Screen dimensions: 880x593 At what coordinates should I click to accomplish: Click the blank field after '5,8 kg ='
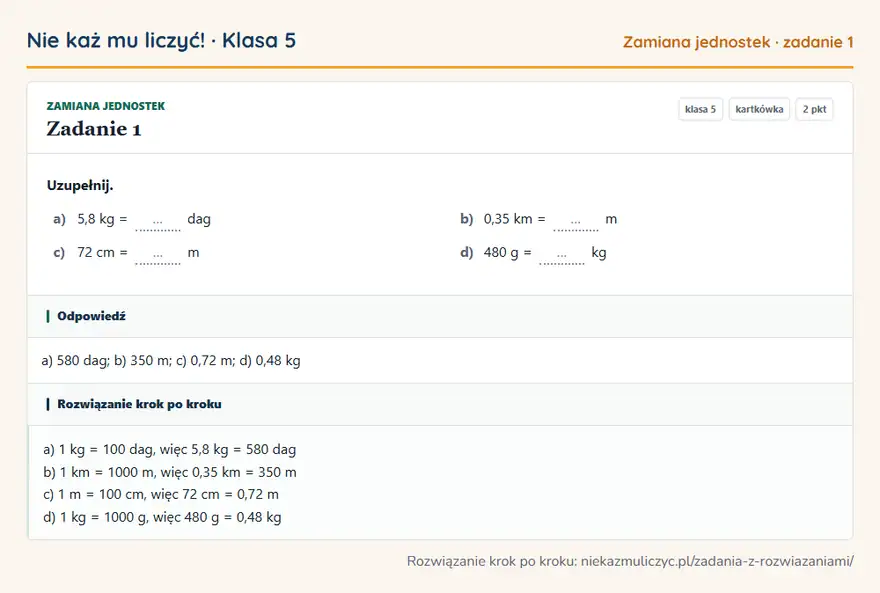coord(158,222)
